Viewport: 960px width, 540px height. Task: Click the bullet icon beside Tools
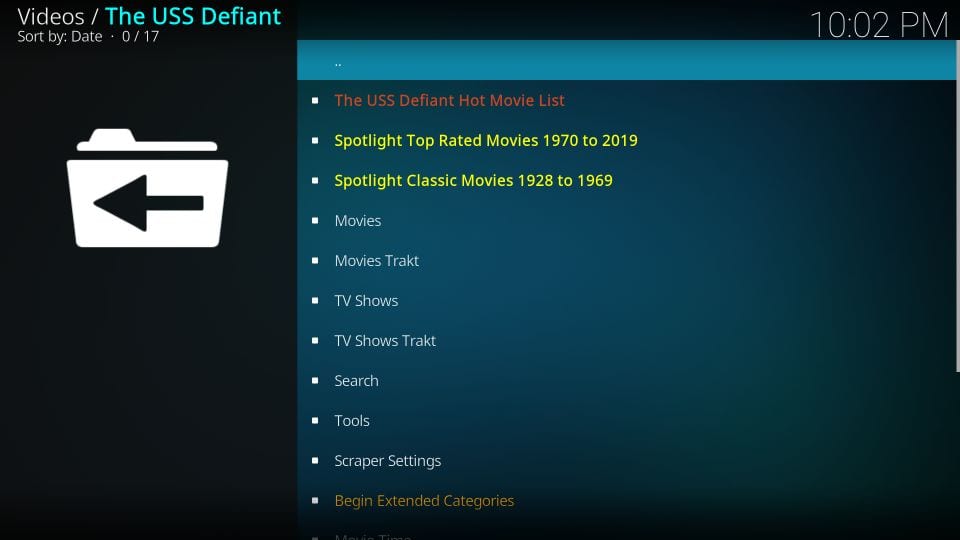[315, 421]
